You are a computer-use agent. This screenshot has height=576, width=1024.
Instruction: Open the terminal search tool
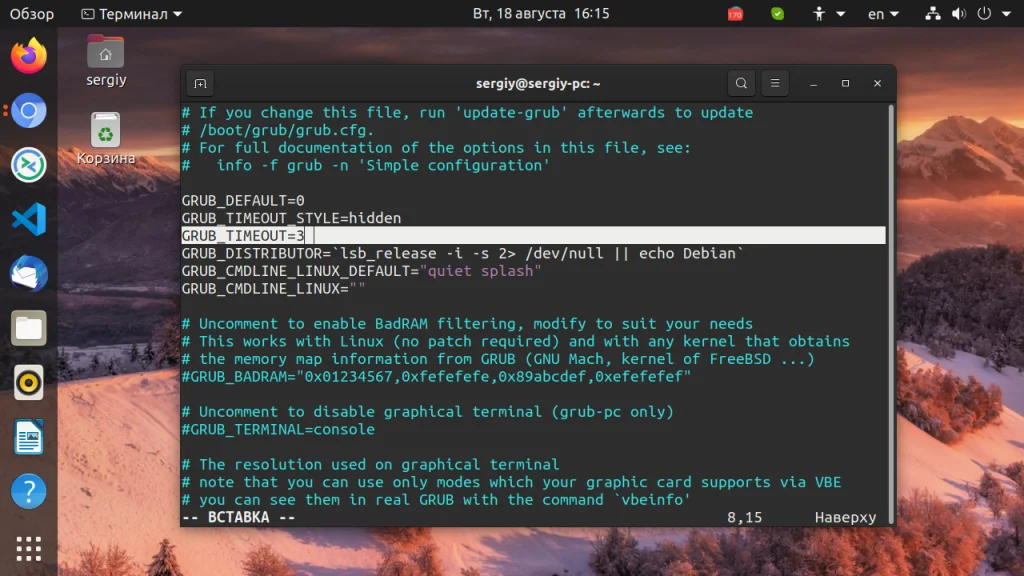[x=741, y=84]
